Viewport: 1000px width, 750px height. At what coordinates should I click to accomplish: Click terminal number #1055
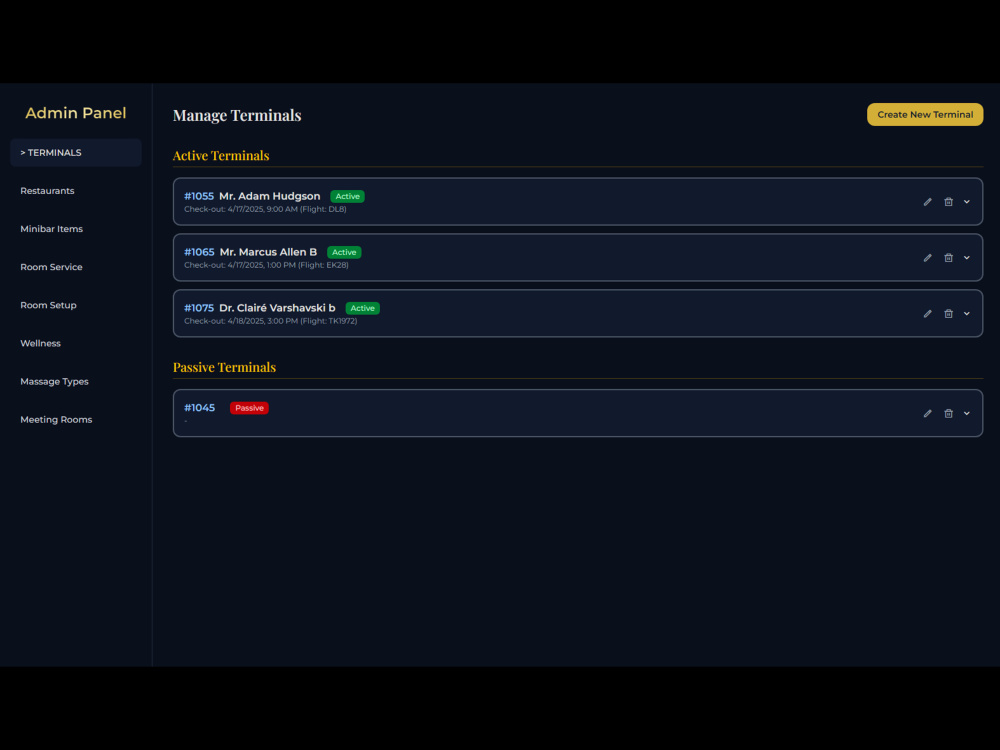(x=199, y=196)
